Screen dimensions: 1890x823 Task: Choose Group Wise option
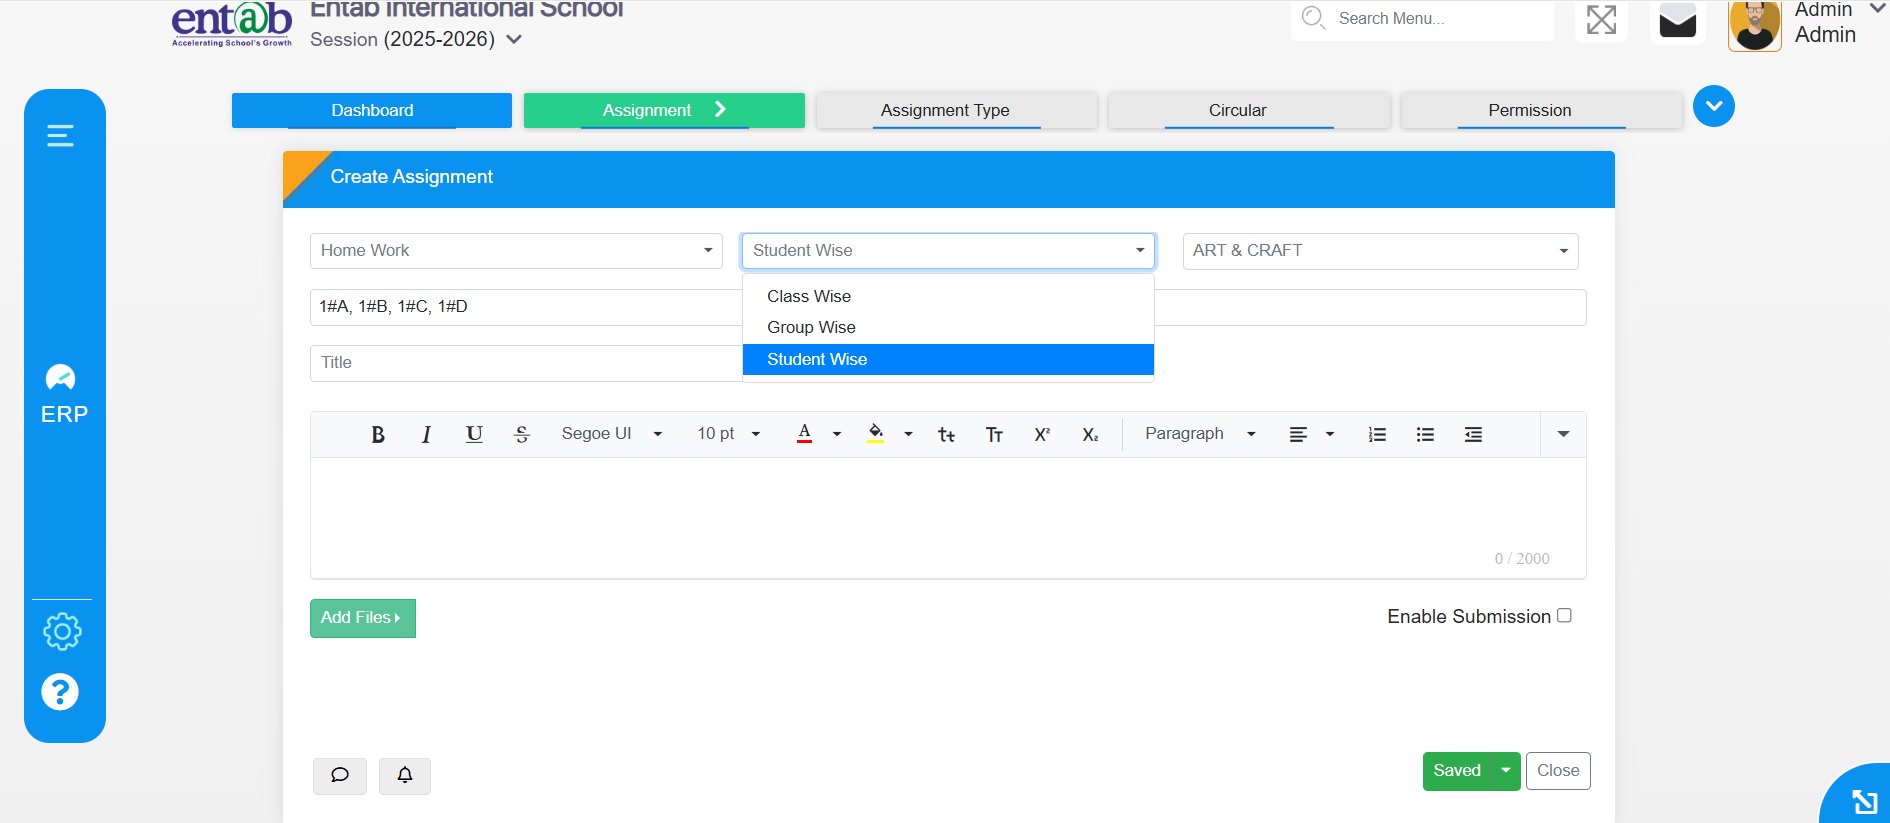pyautogui.click(x=811, y=327)
